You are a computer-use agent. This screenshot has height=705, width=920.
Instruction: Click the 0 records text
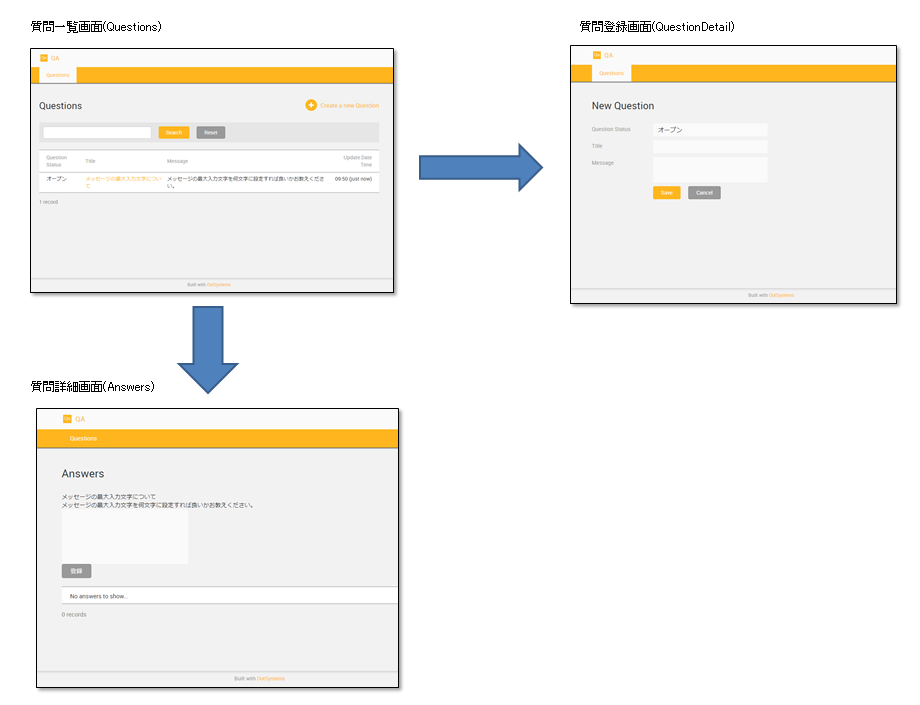click(x=74, y=615)
